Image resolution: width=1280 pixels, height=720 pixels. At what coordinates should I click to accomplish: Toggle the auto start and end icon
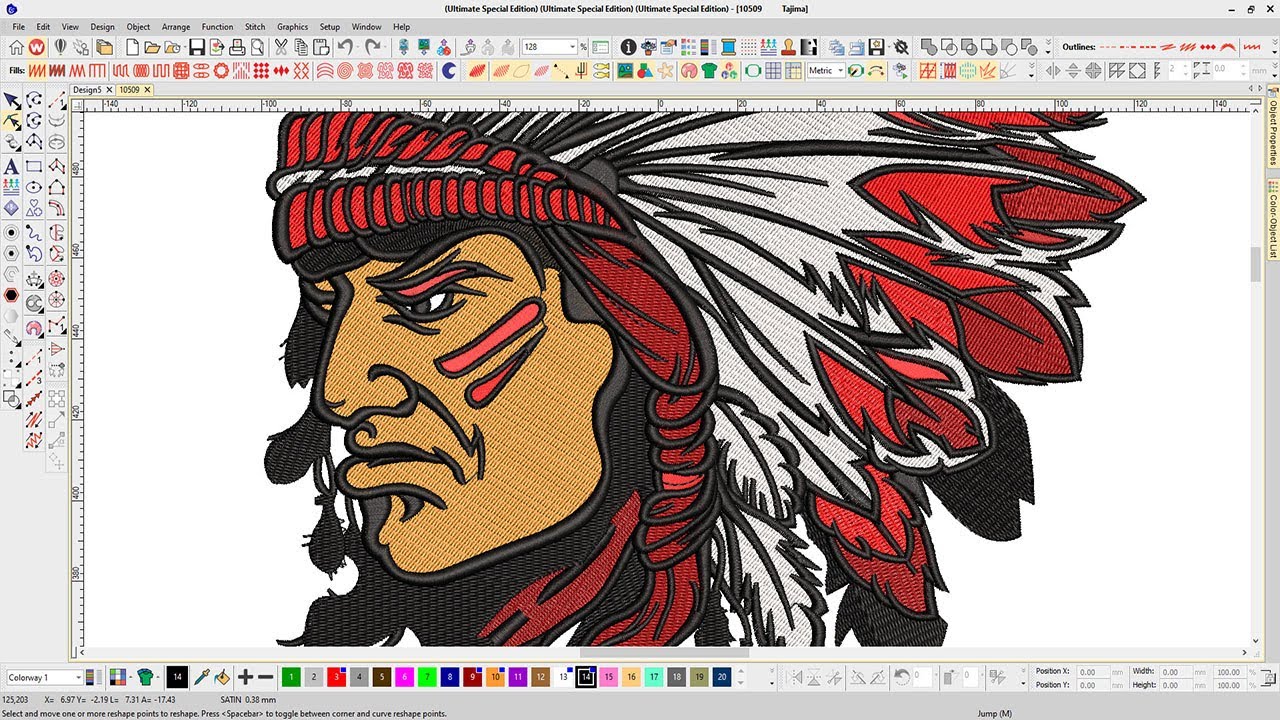877,70
